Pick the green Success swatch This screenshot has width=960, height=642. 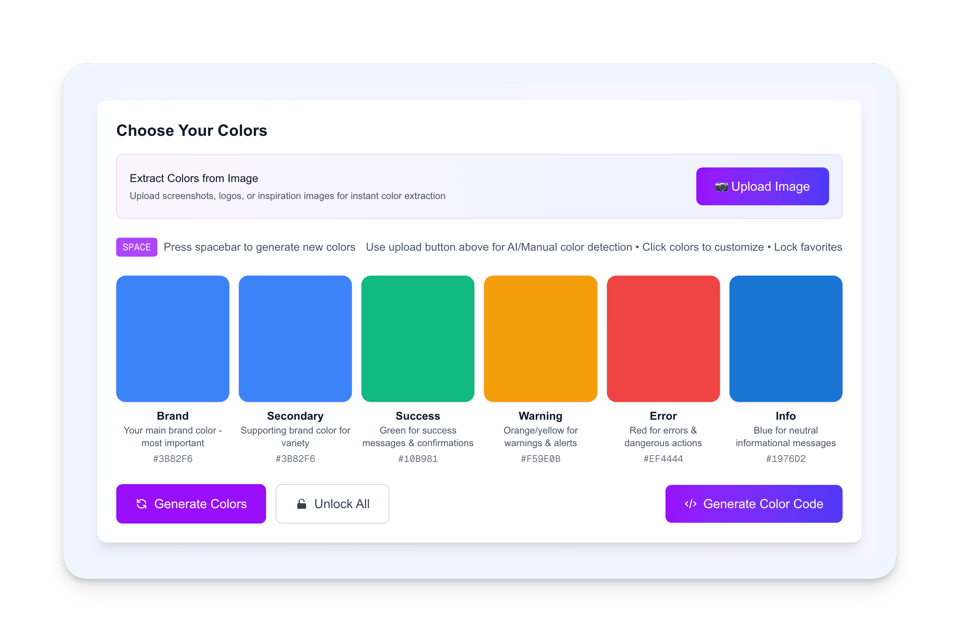(x=418, y=339)
